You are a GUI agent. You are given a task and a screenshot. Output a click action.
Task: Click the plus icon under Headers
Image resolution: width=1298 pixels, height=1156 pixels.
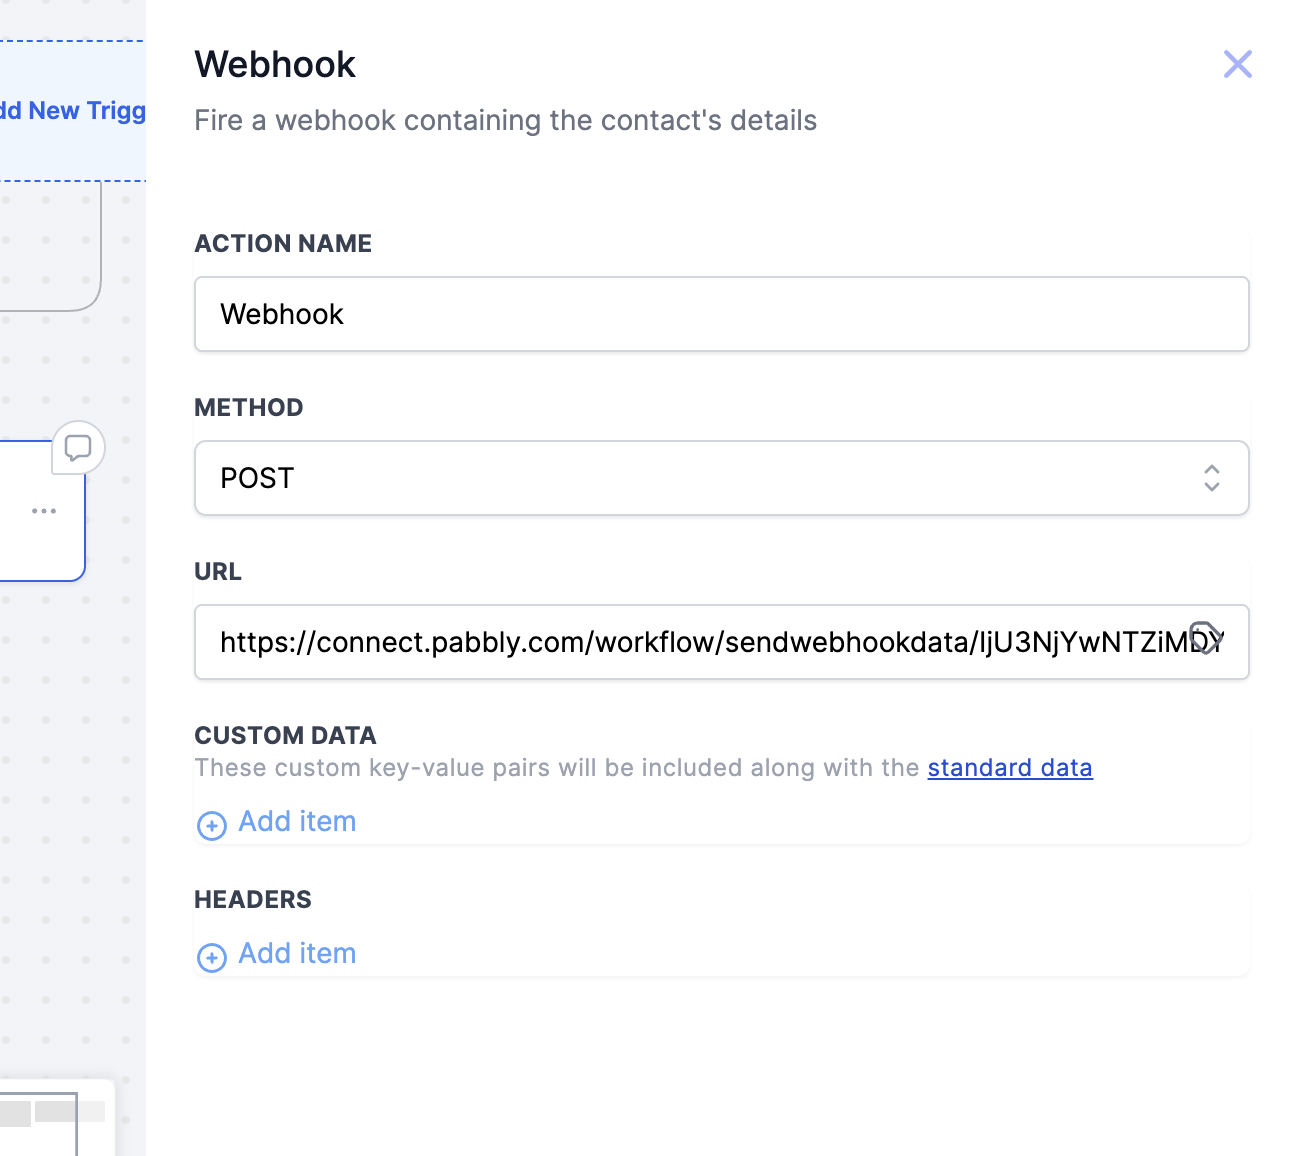coord(212,957)
